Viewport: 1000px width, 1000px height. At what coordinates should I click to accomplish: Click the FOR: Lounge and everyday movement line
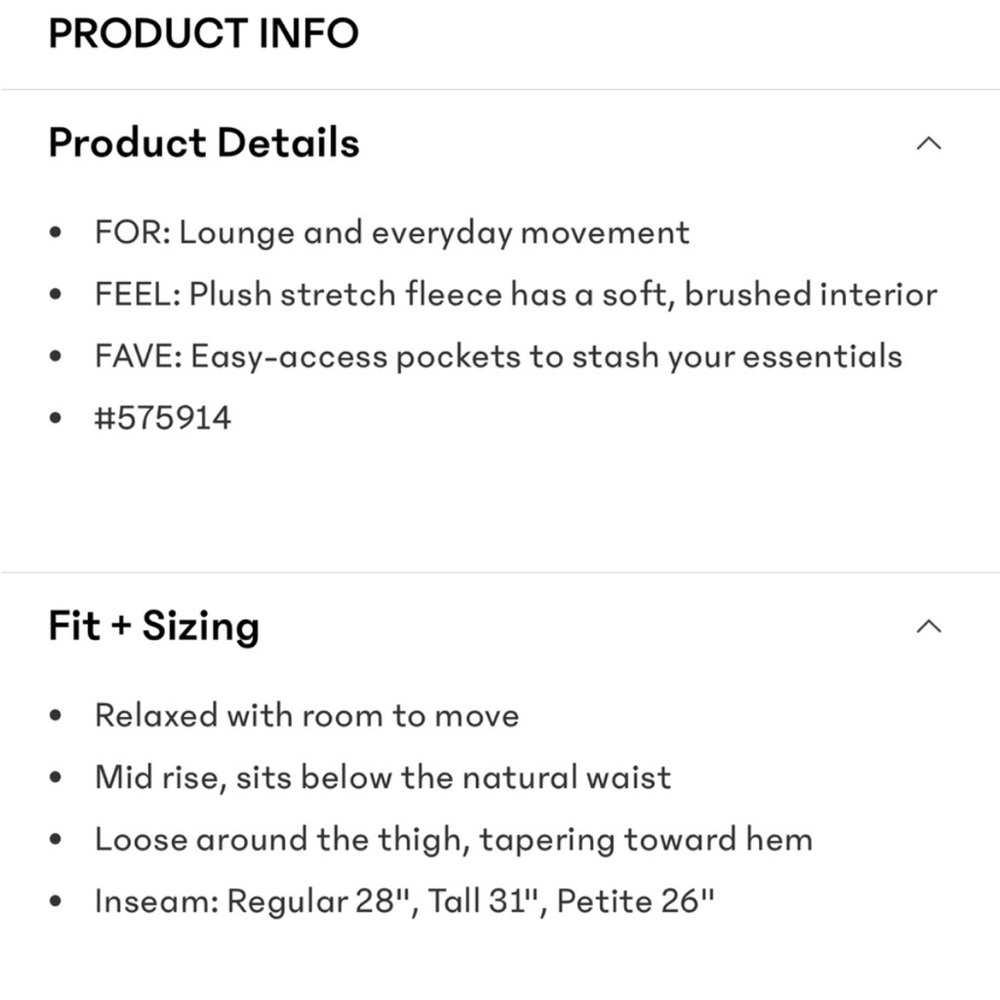[392, 232]
